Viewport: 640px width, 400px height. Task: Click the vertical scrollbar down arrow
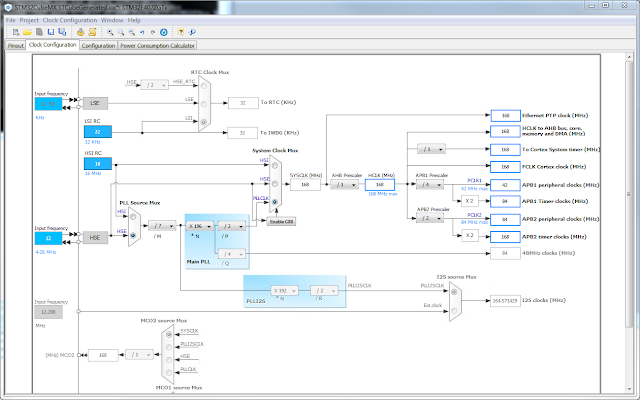629,389
